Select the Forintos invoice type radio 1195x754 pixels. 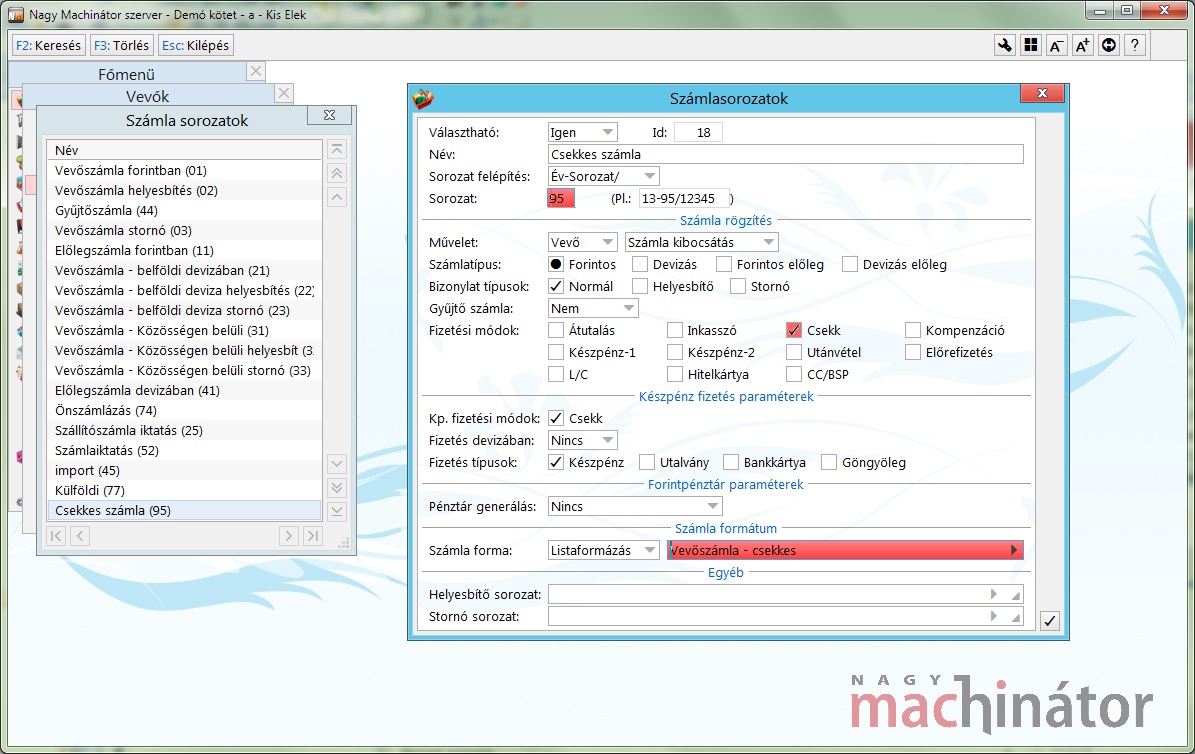pyautogui.click(x=556, y=265)
